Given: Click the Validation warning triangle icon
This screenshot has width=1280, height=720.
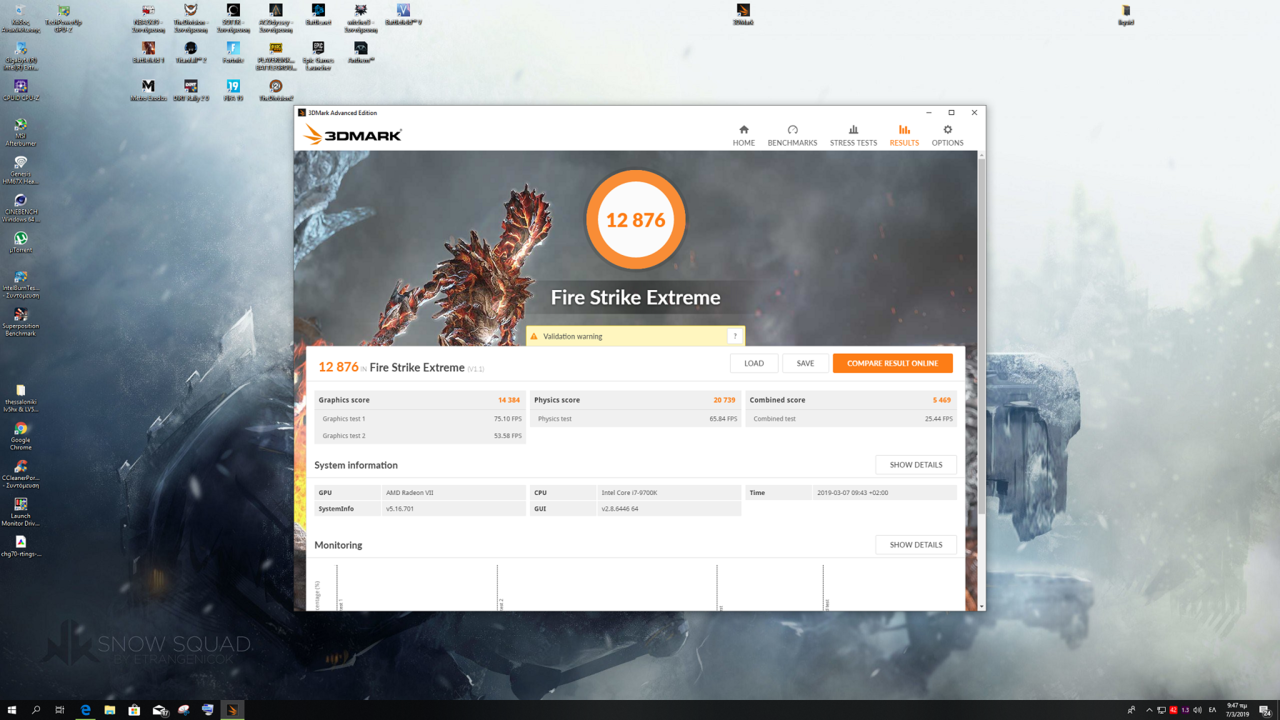Looking at the screenshot, I should click(x=534, y=336).
